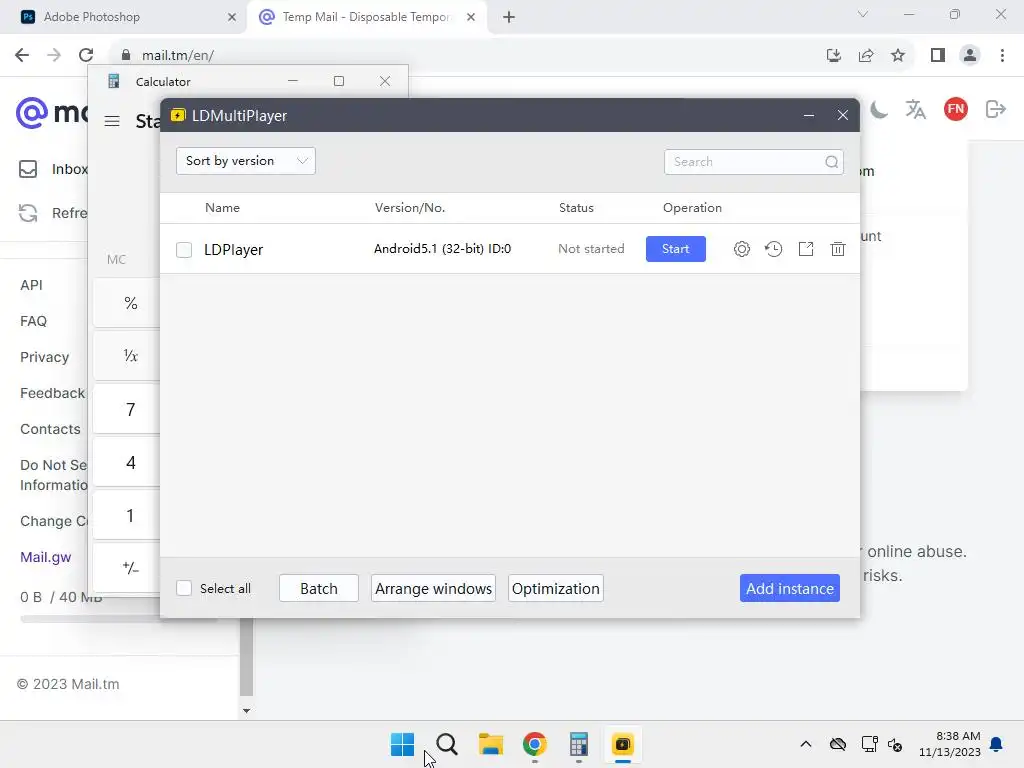Screen dimensions: 1024x768
Task: Click the share page icon in address bar
Action: pyautogui.click(x=866, y=55)
